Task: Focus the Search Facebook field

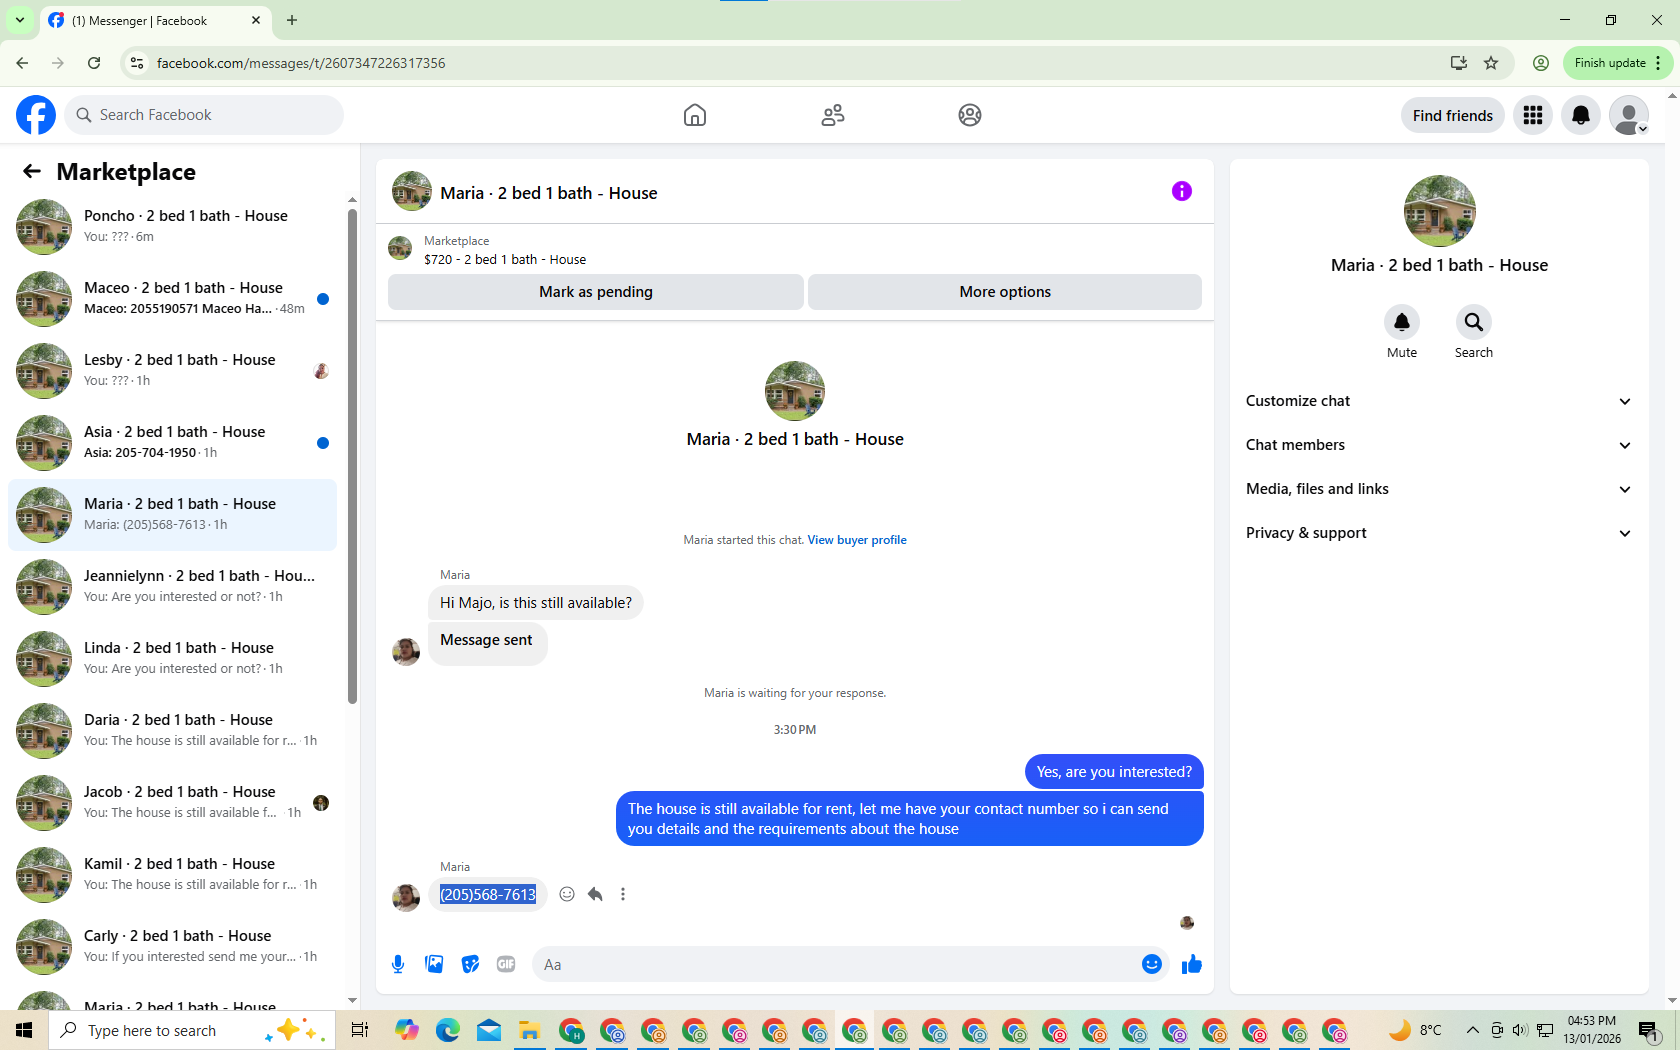Action: tap(204, 115)
